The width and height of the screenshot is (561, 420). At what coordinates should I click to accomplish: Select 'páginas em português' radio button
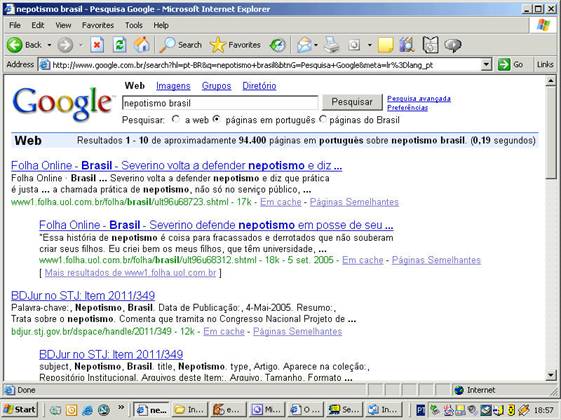click(x=216, y=119)
